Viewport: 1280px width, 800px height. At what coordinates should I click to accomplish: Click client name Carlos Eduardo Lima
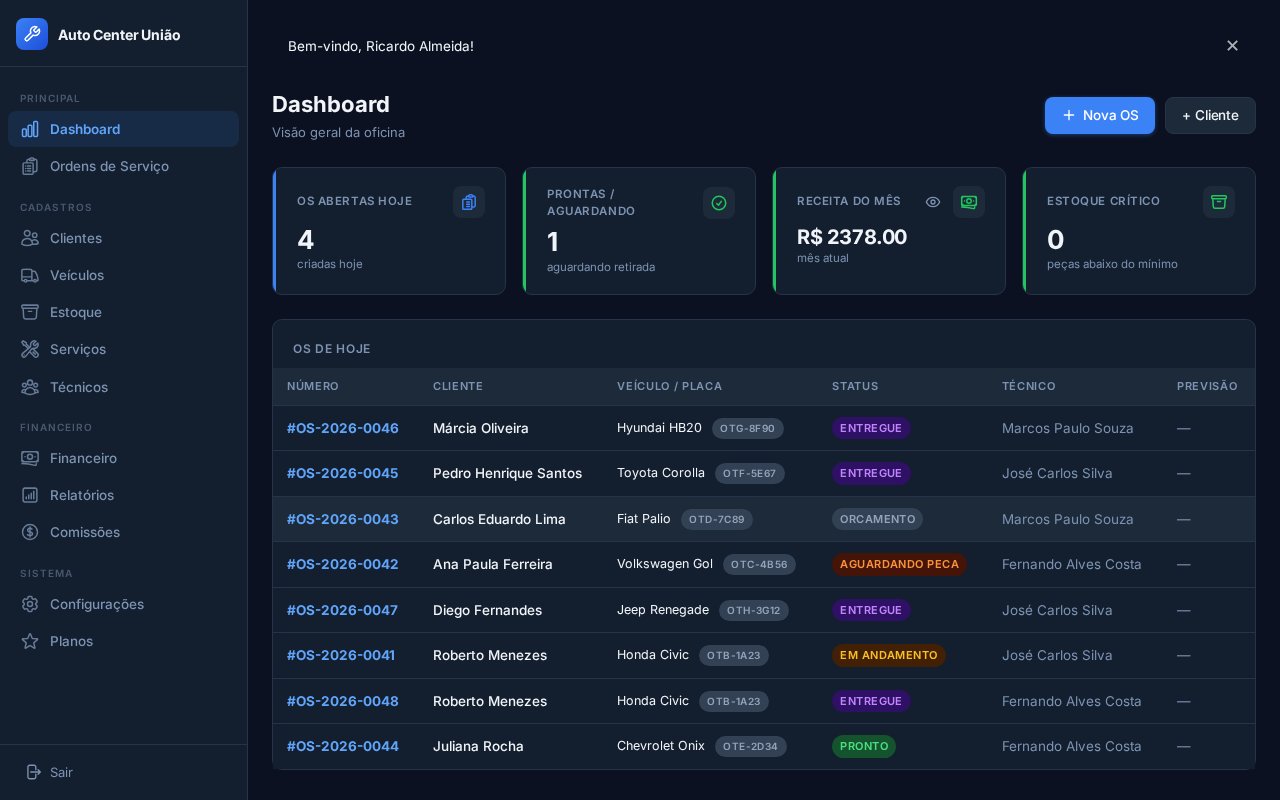tap(499, 519)
